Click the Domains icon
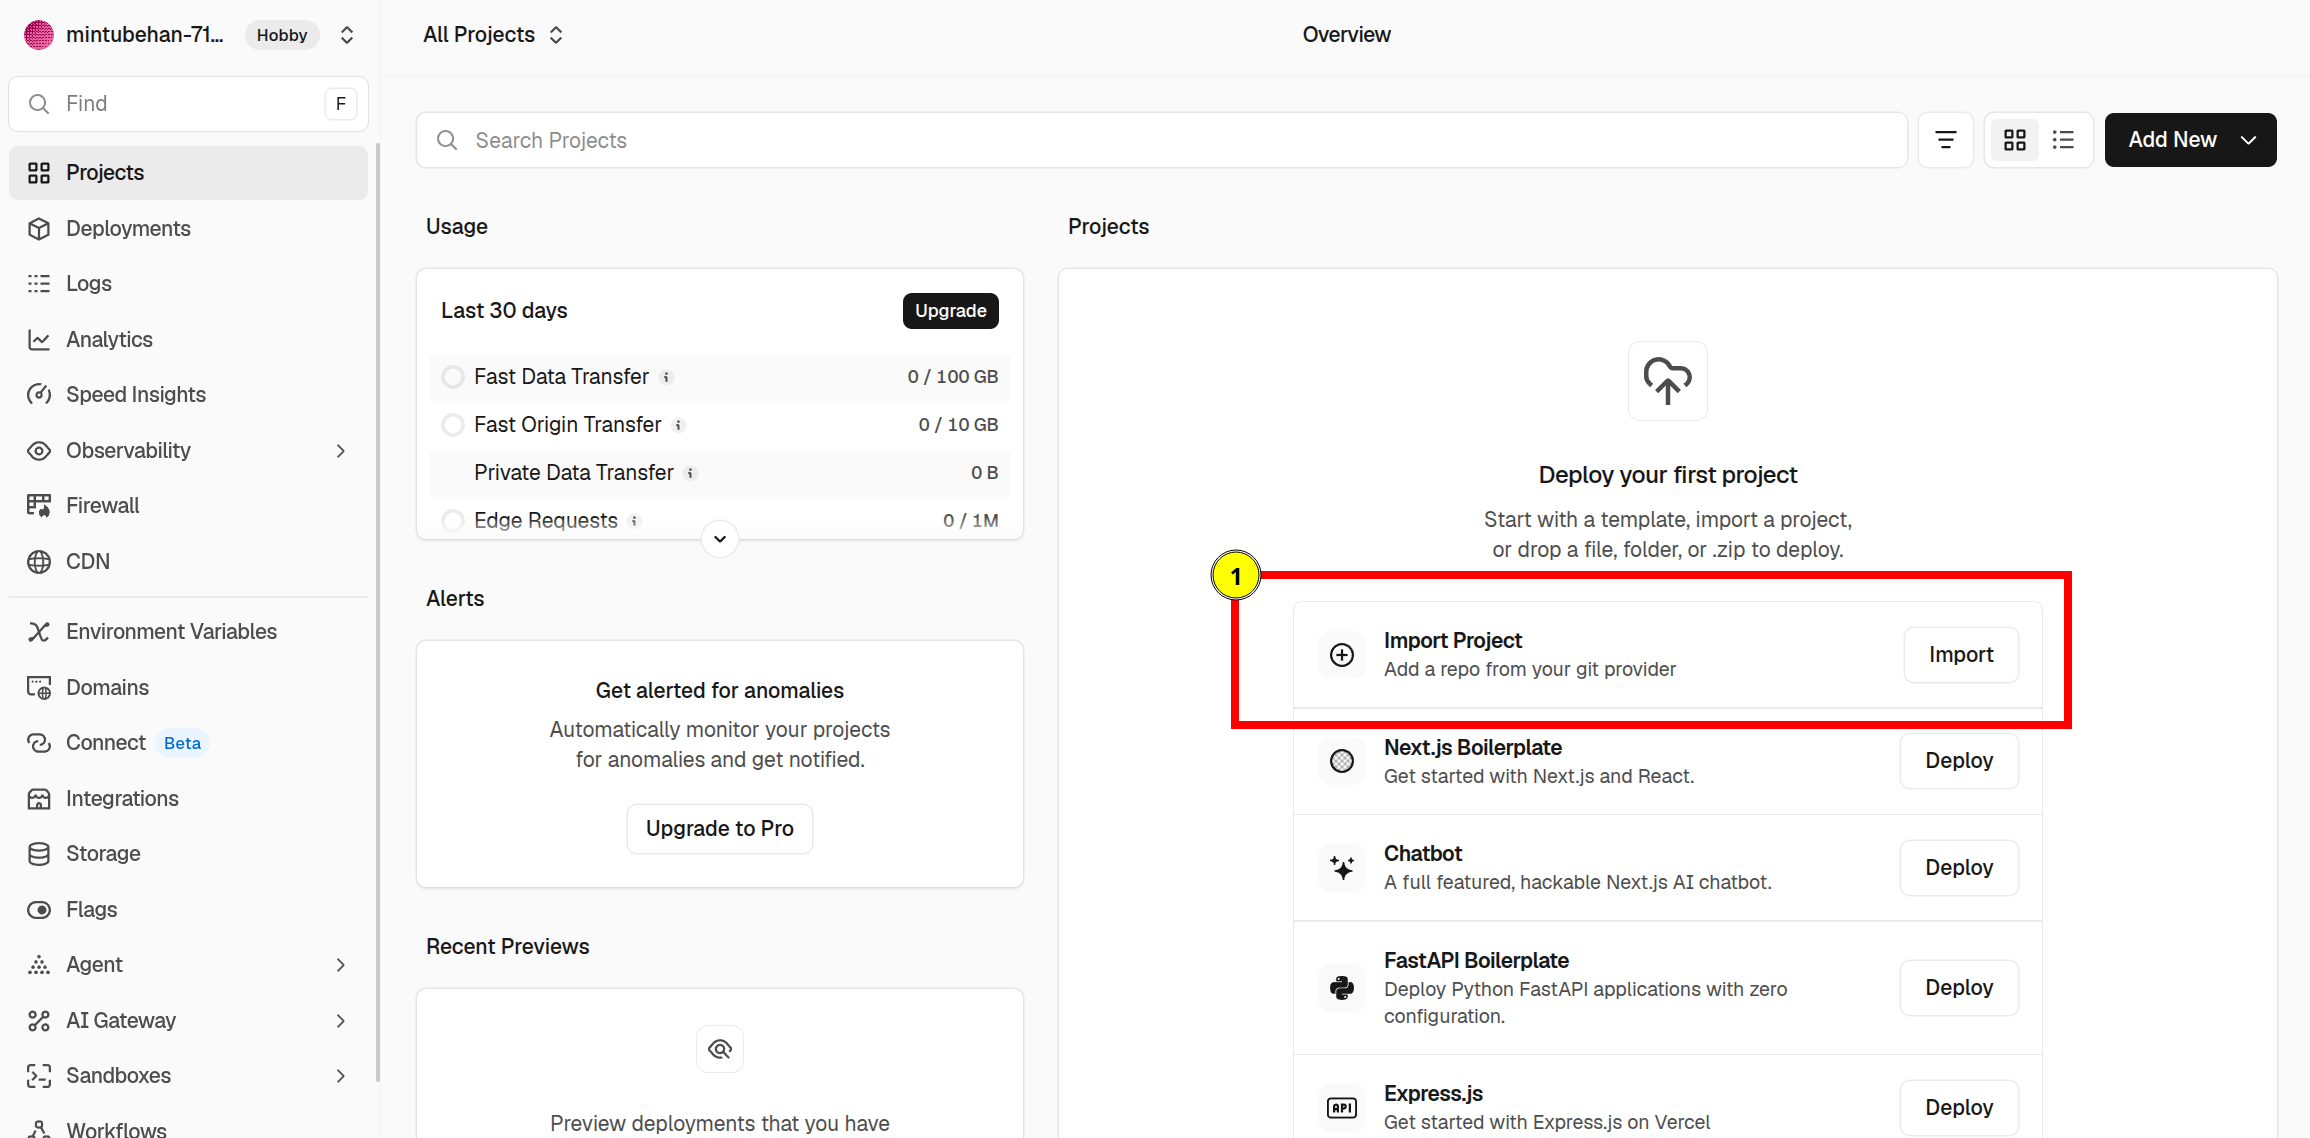The width and height of the screenshot is (2310, 1138). point(39,688)
